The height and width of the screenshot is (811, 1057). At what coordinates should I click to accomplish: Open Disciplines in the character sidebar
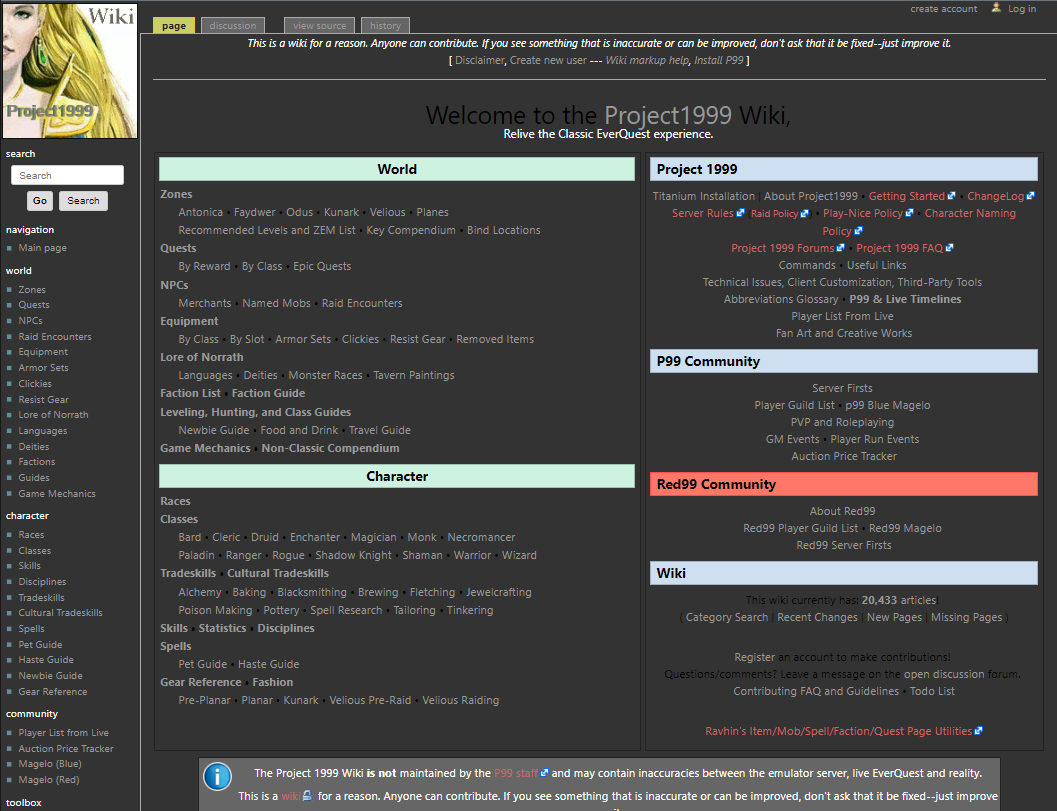pyautogui.click(x=42, y=582)
